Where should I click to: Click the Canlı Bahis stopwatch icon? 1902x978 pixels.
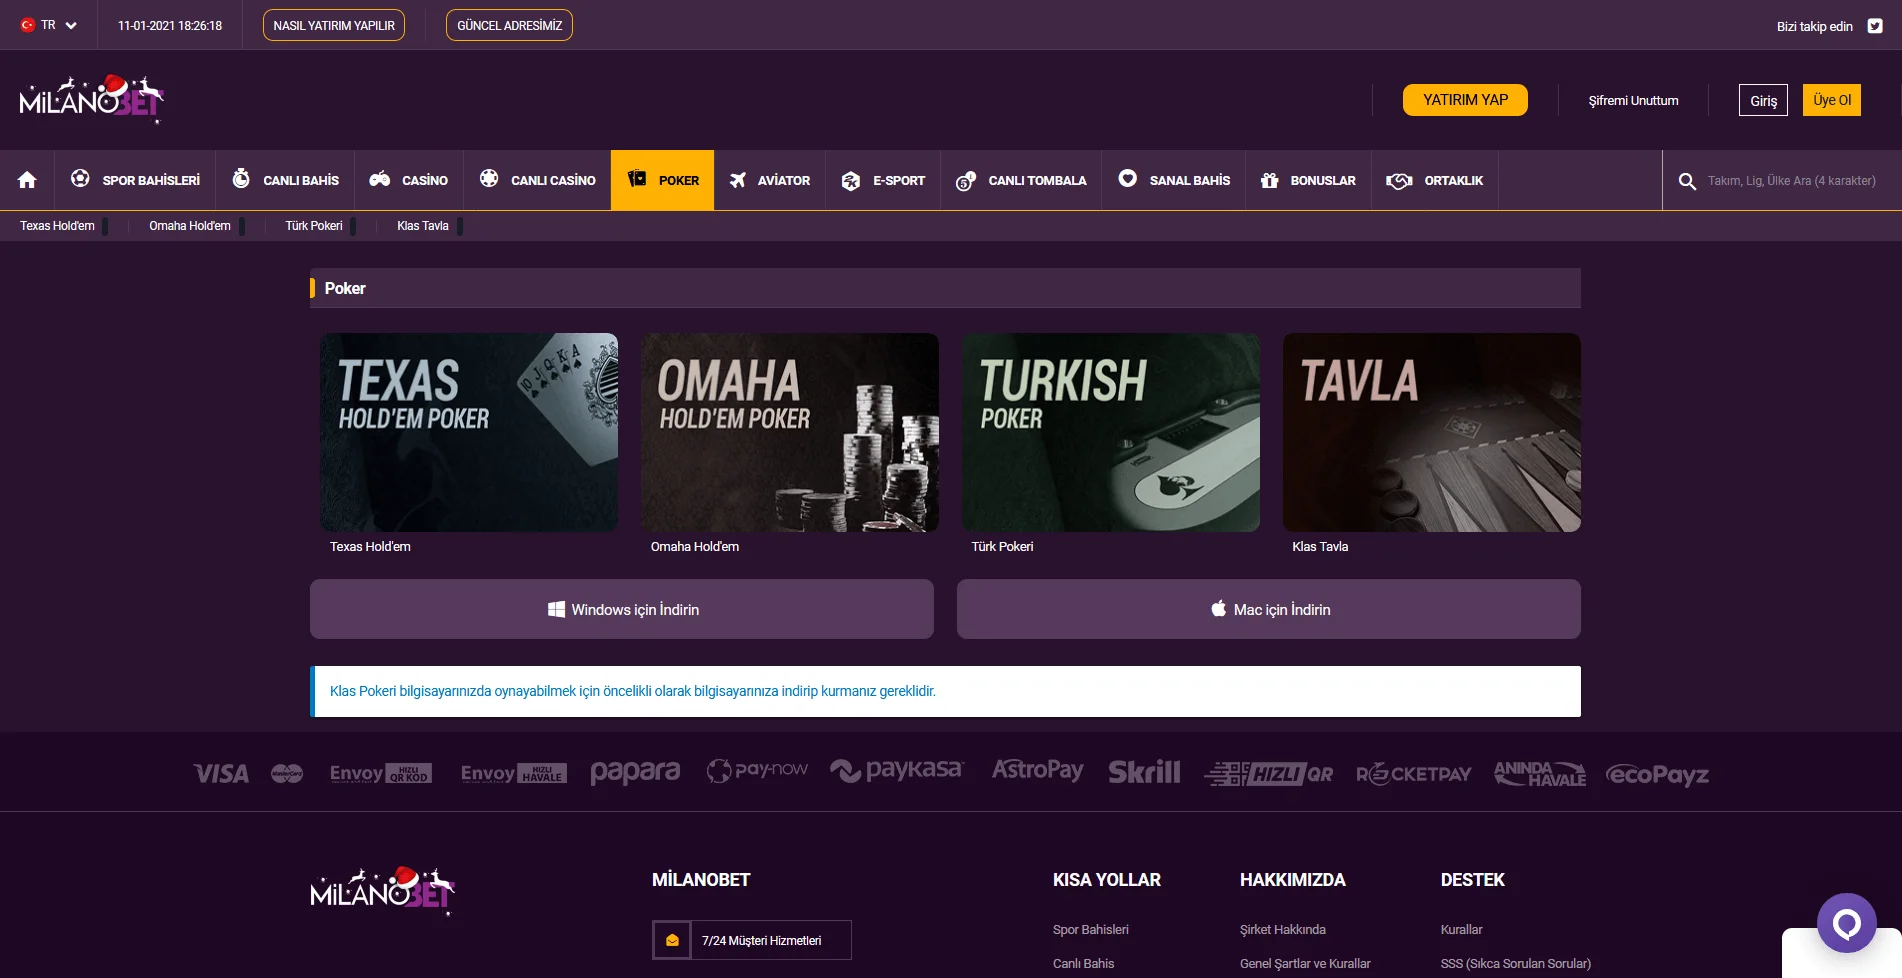pos(241,178)
